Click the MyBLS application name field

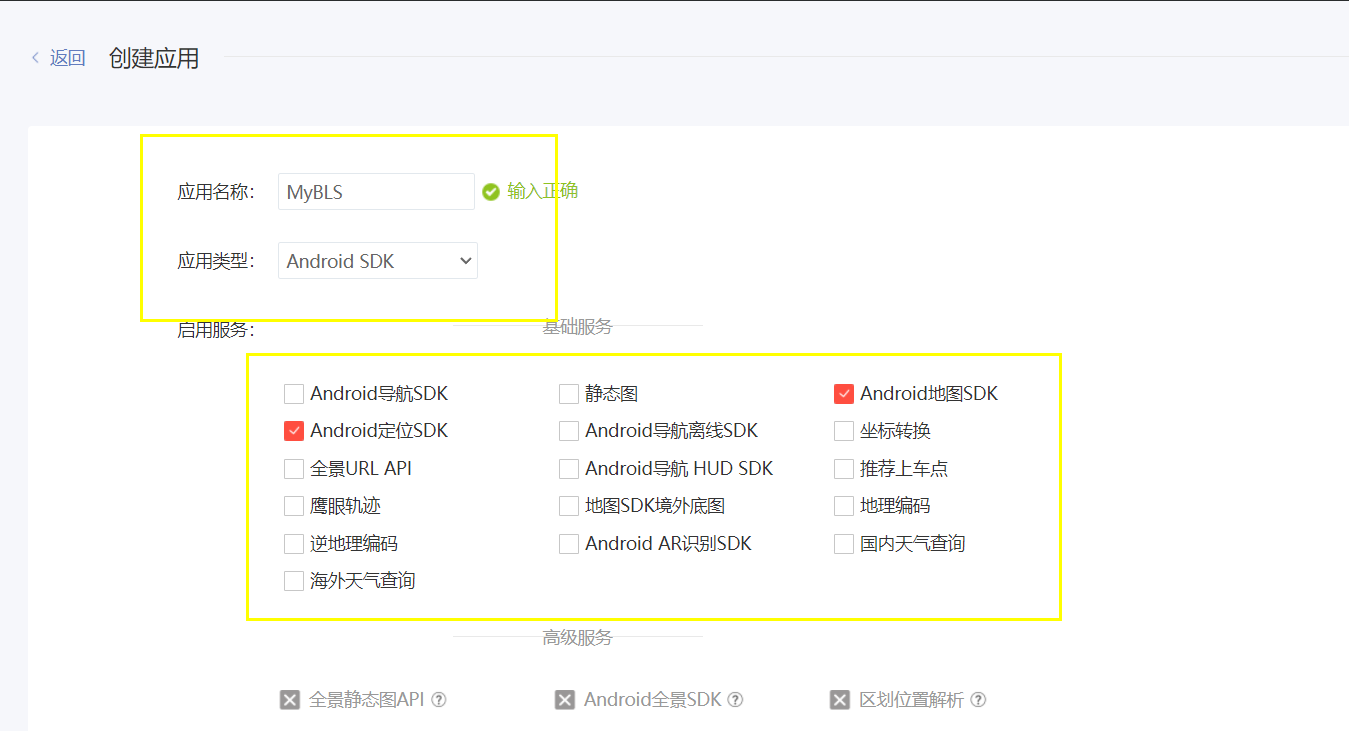click(x=375, y=191)
